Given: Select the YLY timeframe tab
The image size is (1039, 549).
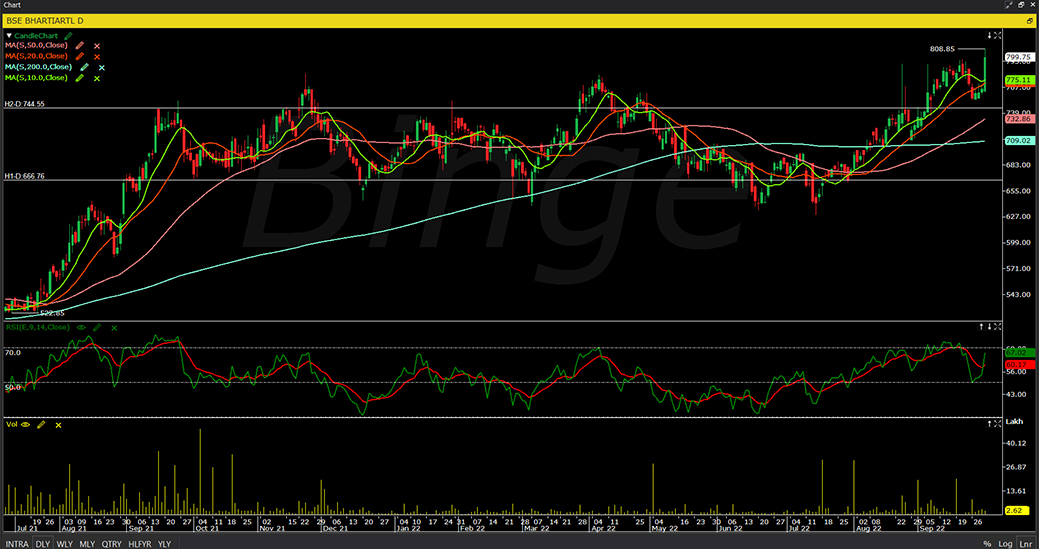Looking at the screenshot, I should tap(164, 544).
